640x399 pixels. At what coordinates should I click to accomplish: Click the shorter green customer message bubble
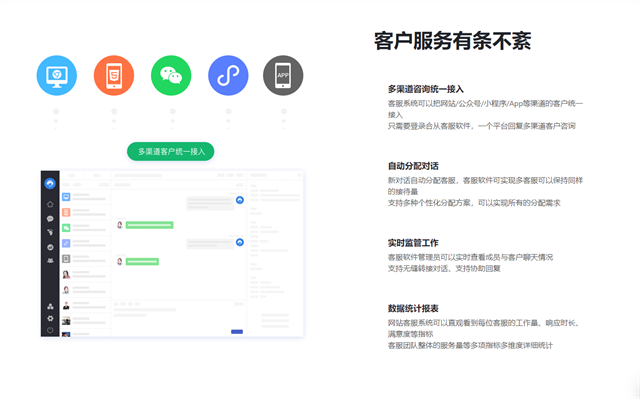(142, 262)
